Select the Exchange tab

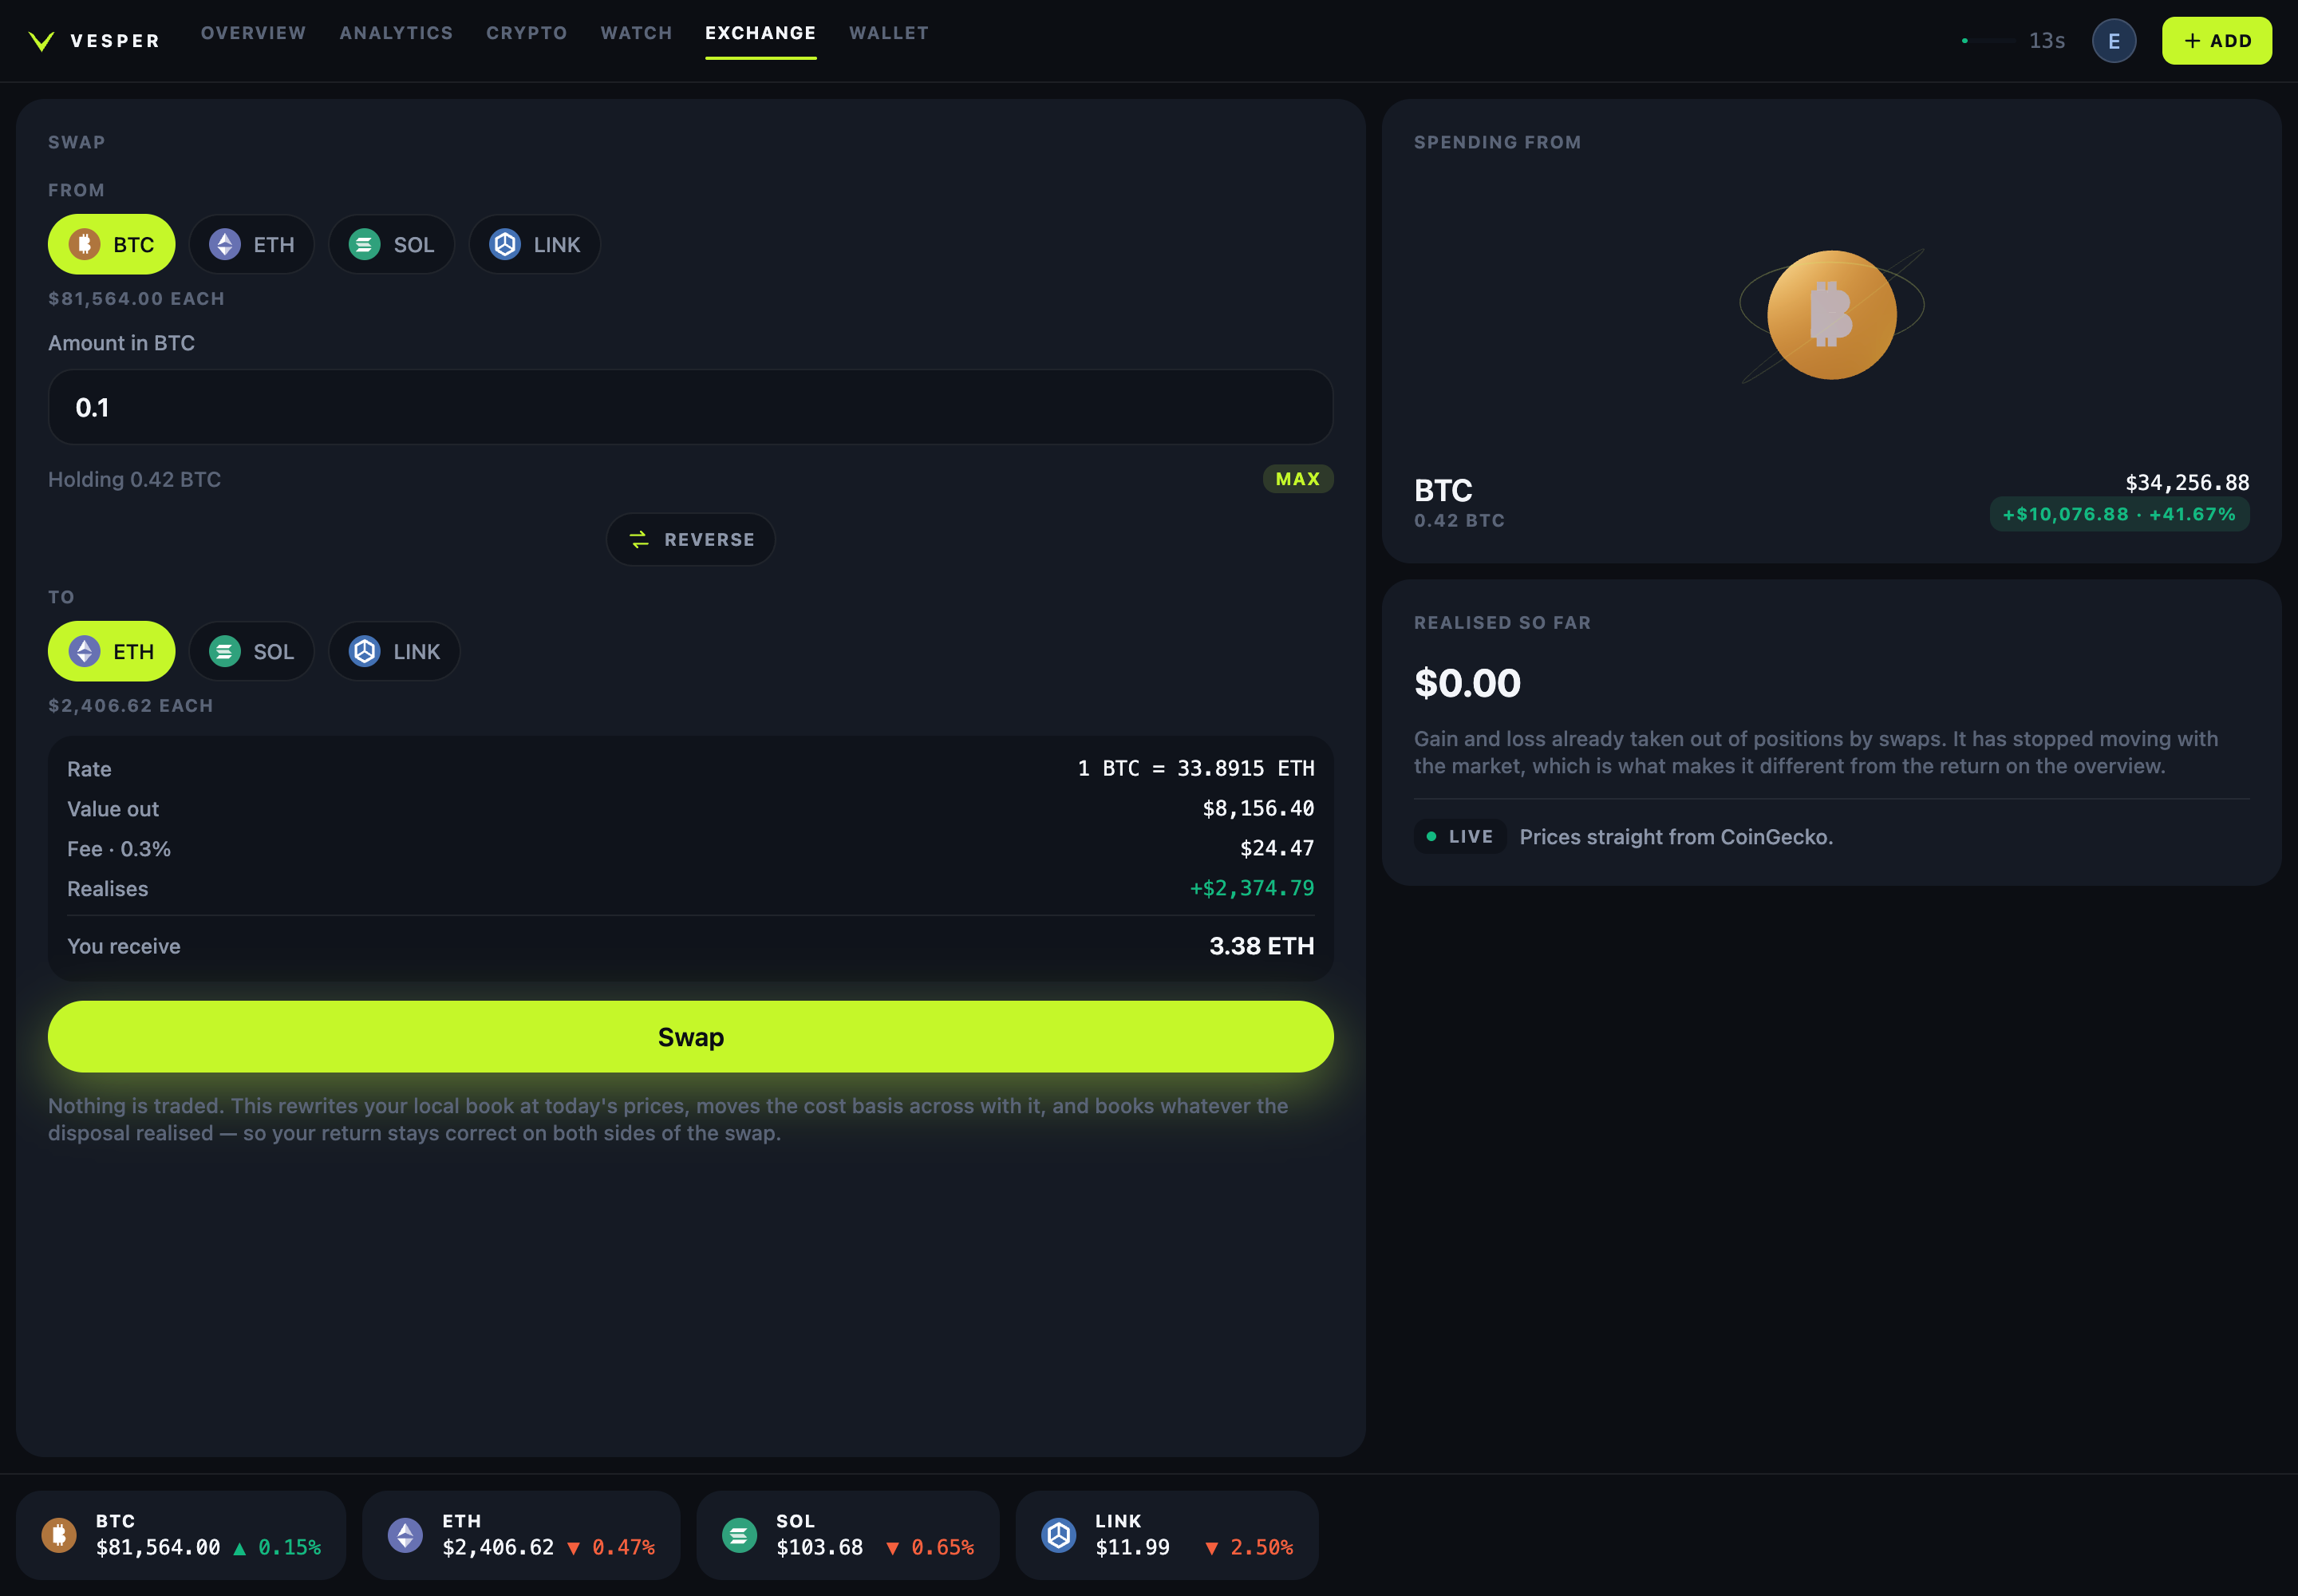(x=760, y=33)
